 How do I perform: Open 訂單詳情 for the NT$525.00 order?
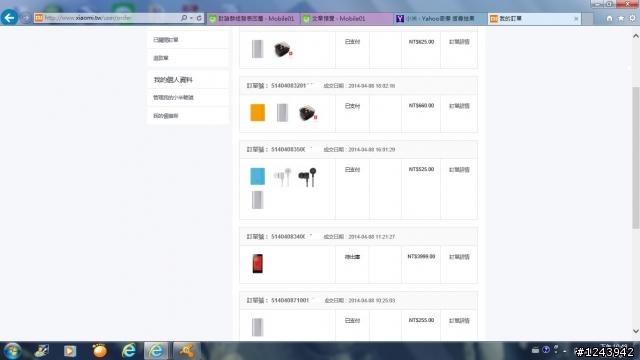pos(459,169)
